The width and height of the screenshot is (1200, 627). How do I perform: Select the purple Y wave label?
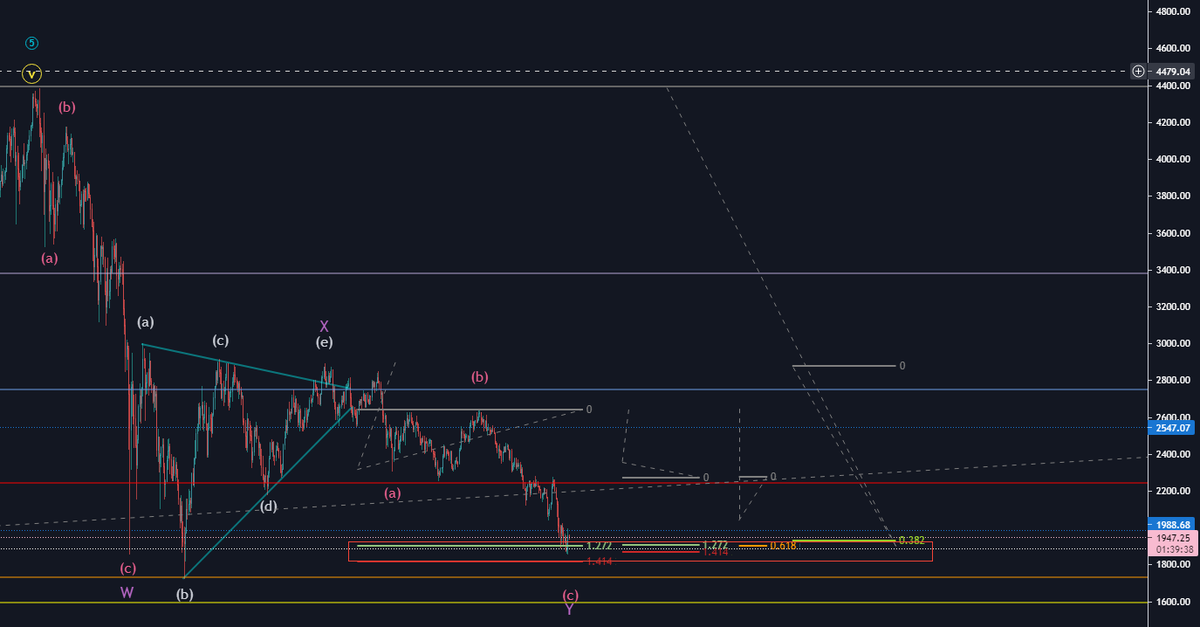569,609
